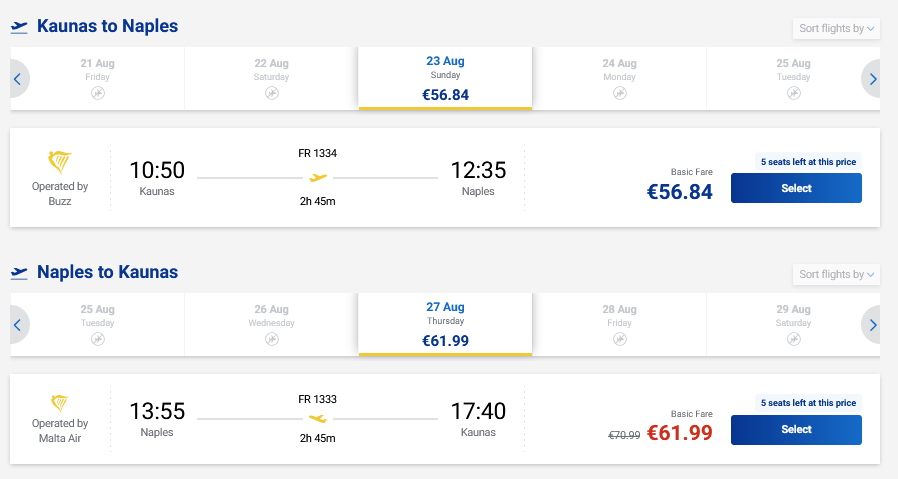Image resolution: width=898 pixels, height=479 pixels.
Task: Show earlier return dates with left arrow
Action: tap(18, 325)
